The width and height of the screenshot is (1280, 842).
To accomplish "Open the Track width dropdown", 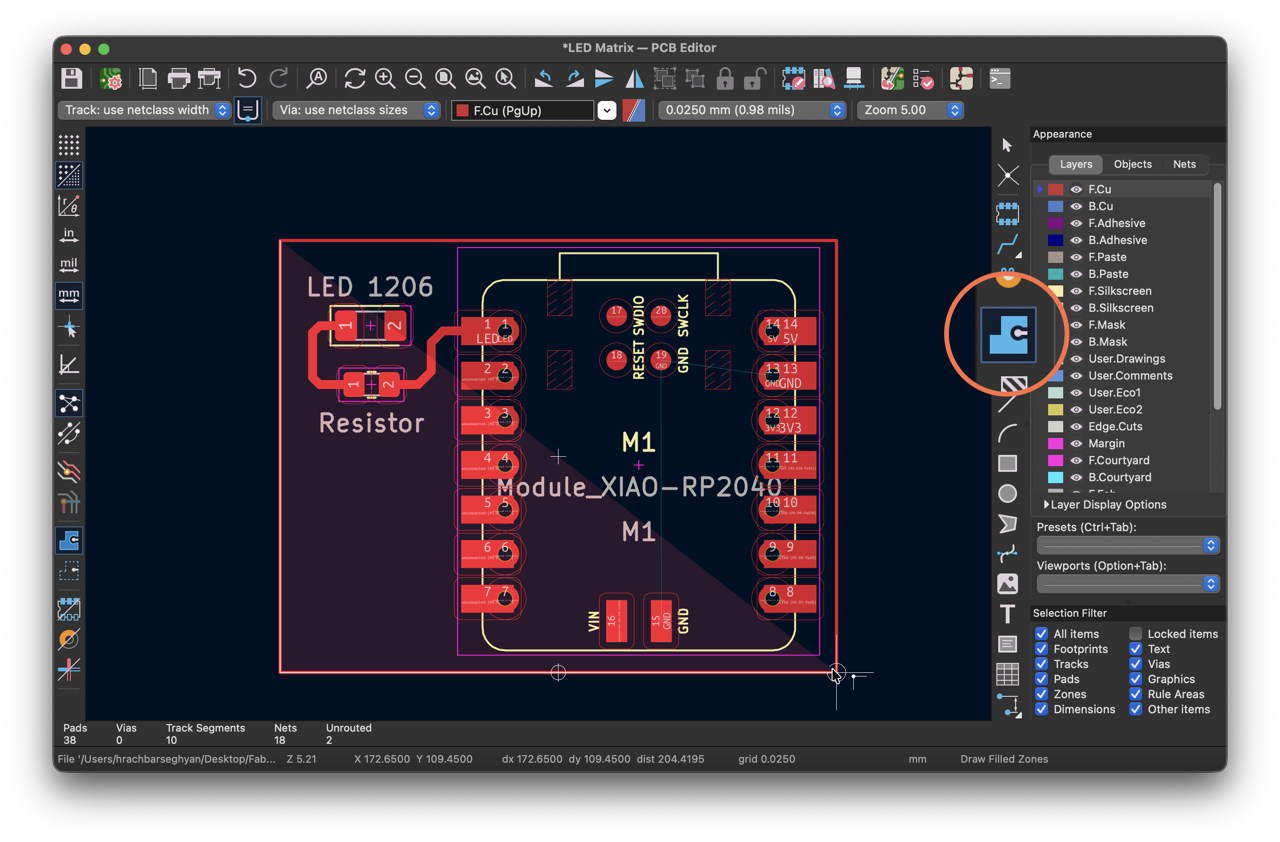I will click(145, 110).
